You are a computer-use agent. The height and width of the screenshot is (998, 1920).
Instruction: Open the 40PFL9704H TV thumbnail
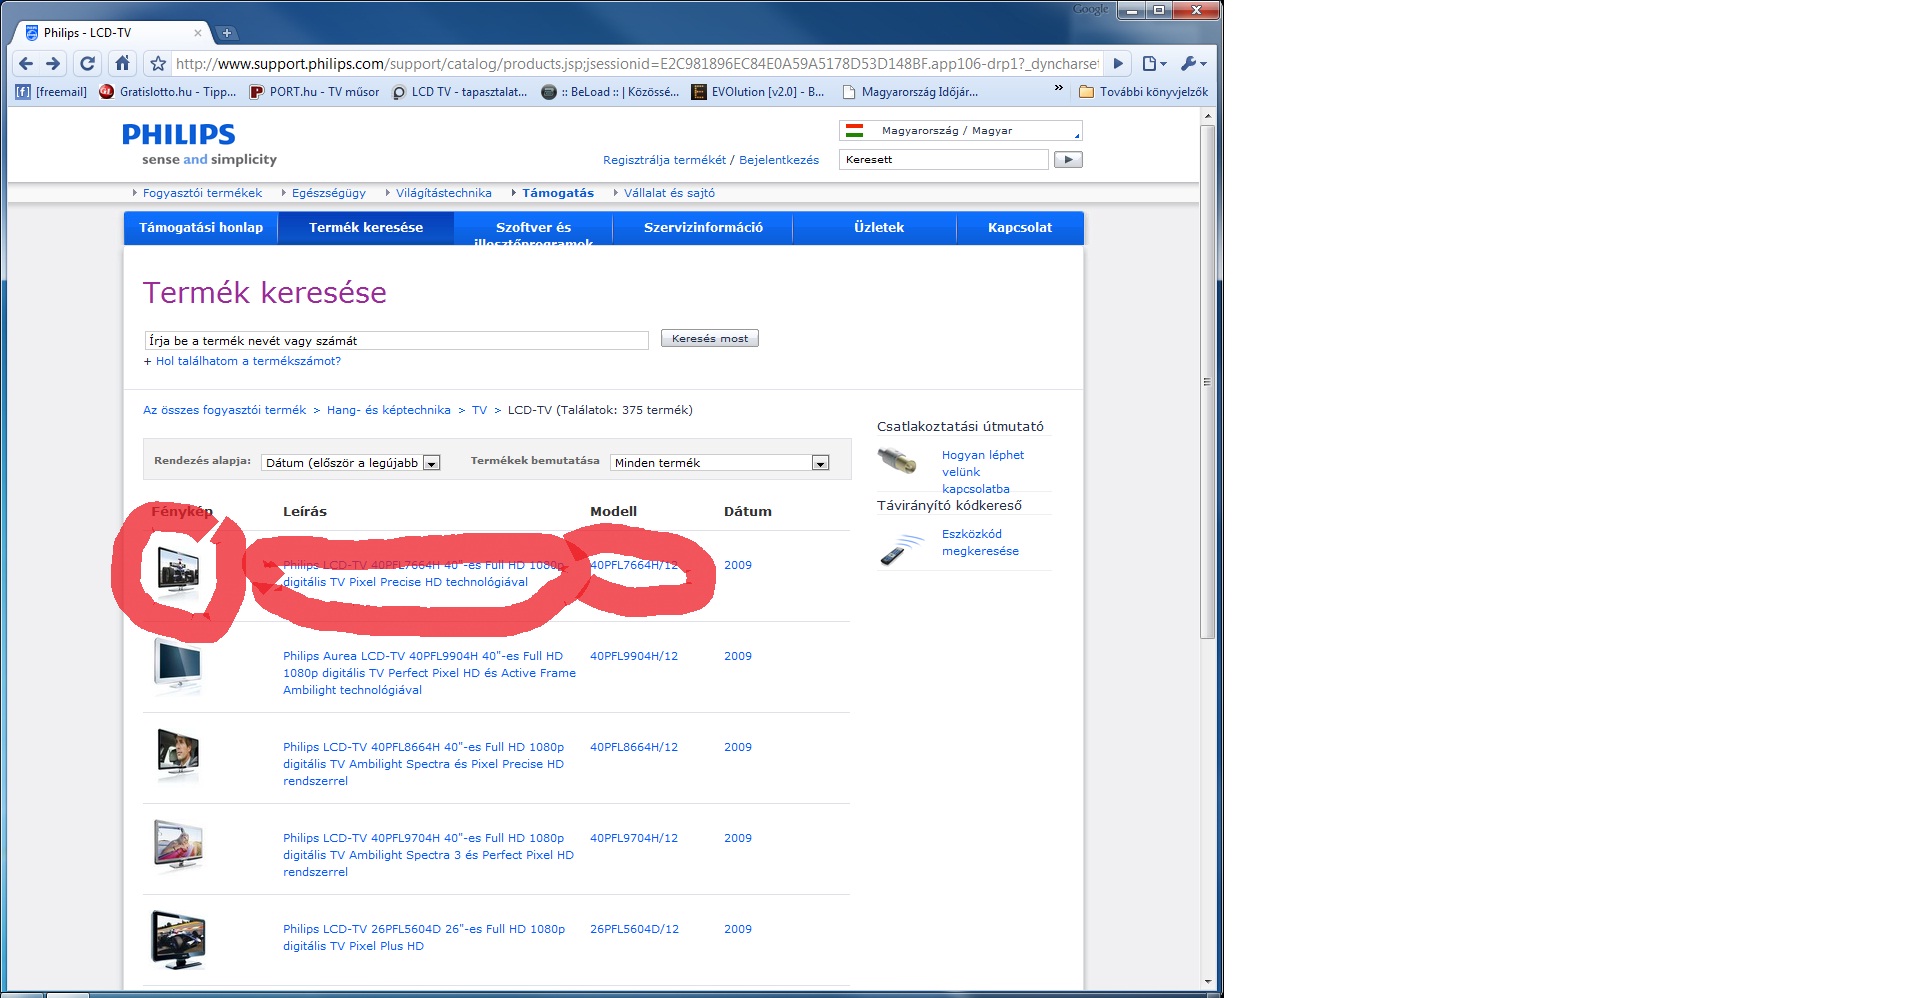tap(178, 846)
